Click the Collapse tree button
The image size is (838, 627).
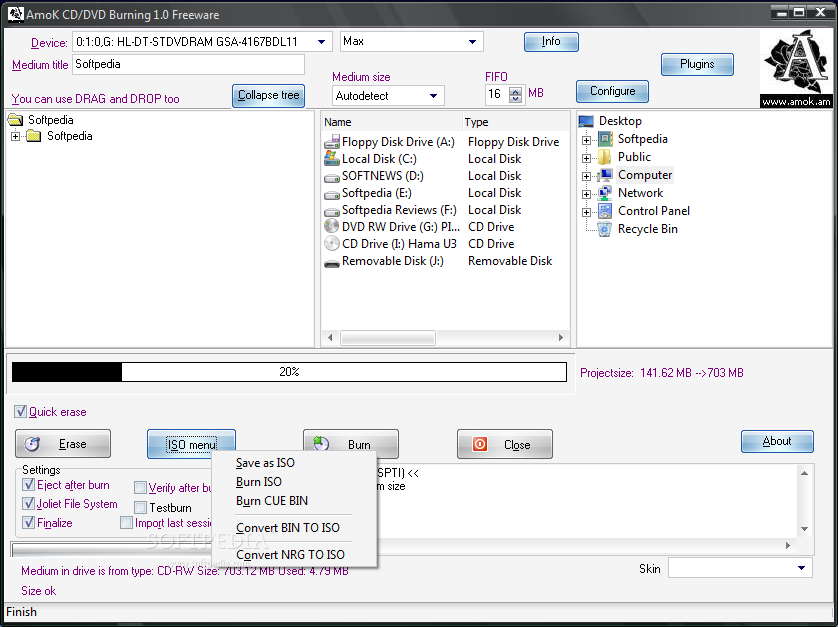click(x=268, y=96)
